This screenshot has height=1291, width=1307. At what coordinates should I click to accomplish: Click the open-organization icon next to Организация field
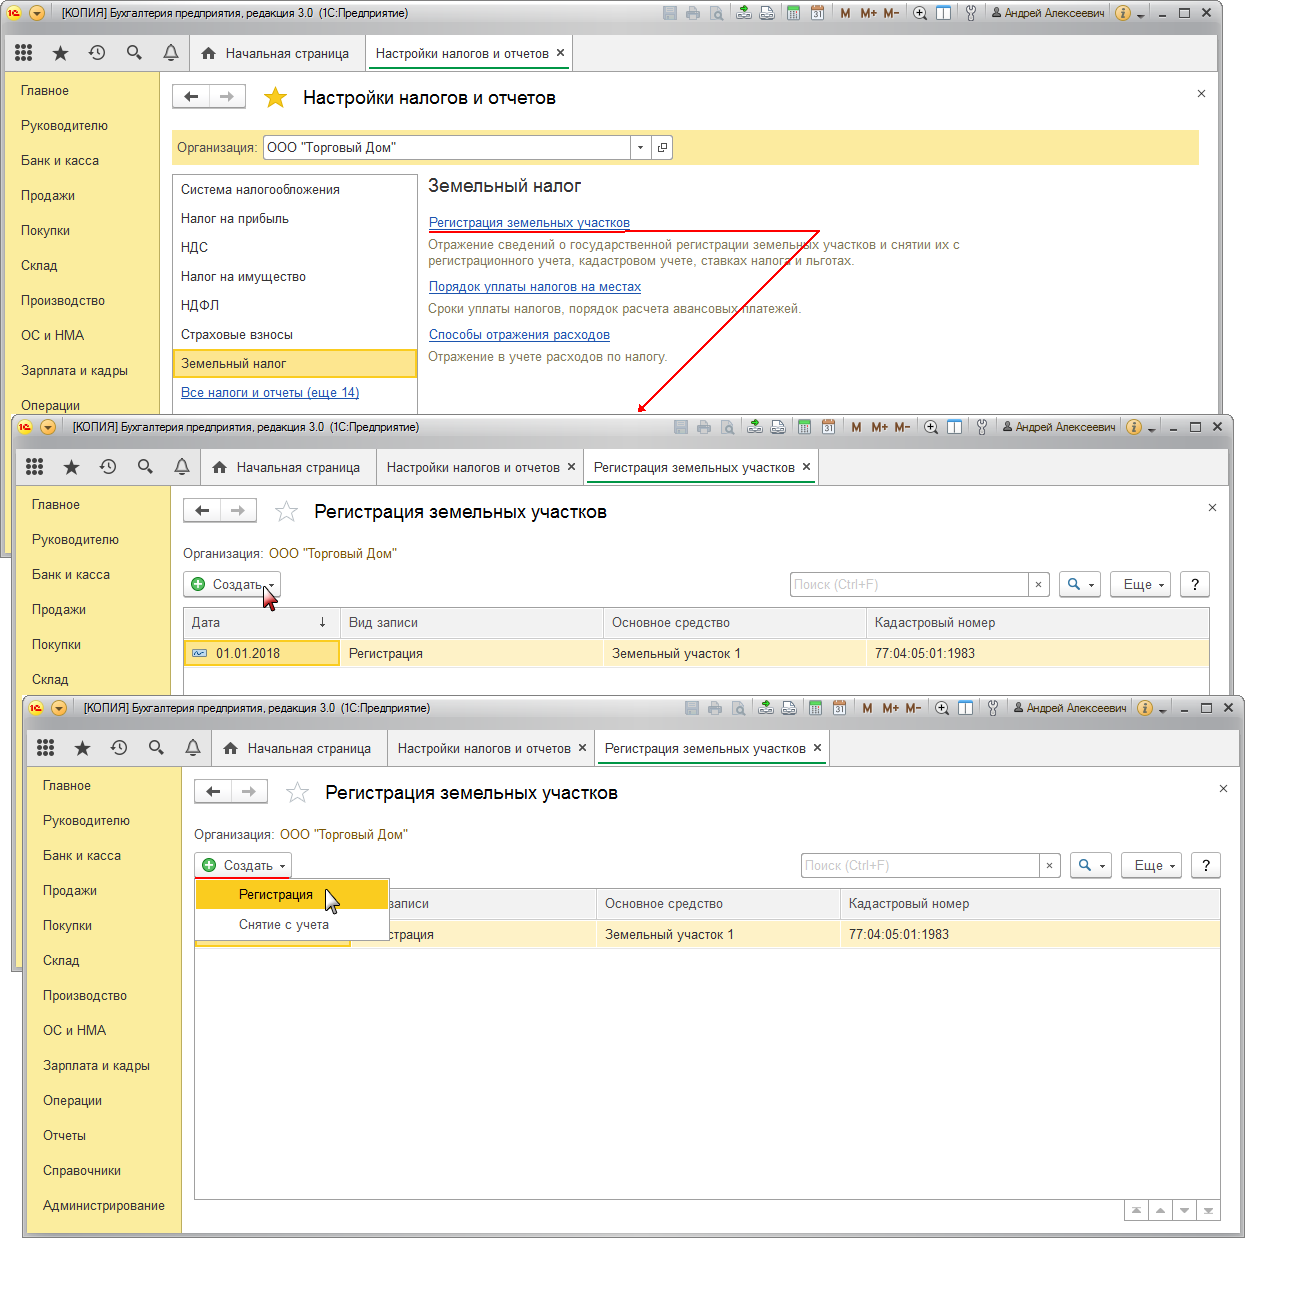pos(662,147)
